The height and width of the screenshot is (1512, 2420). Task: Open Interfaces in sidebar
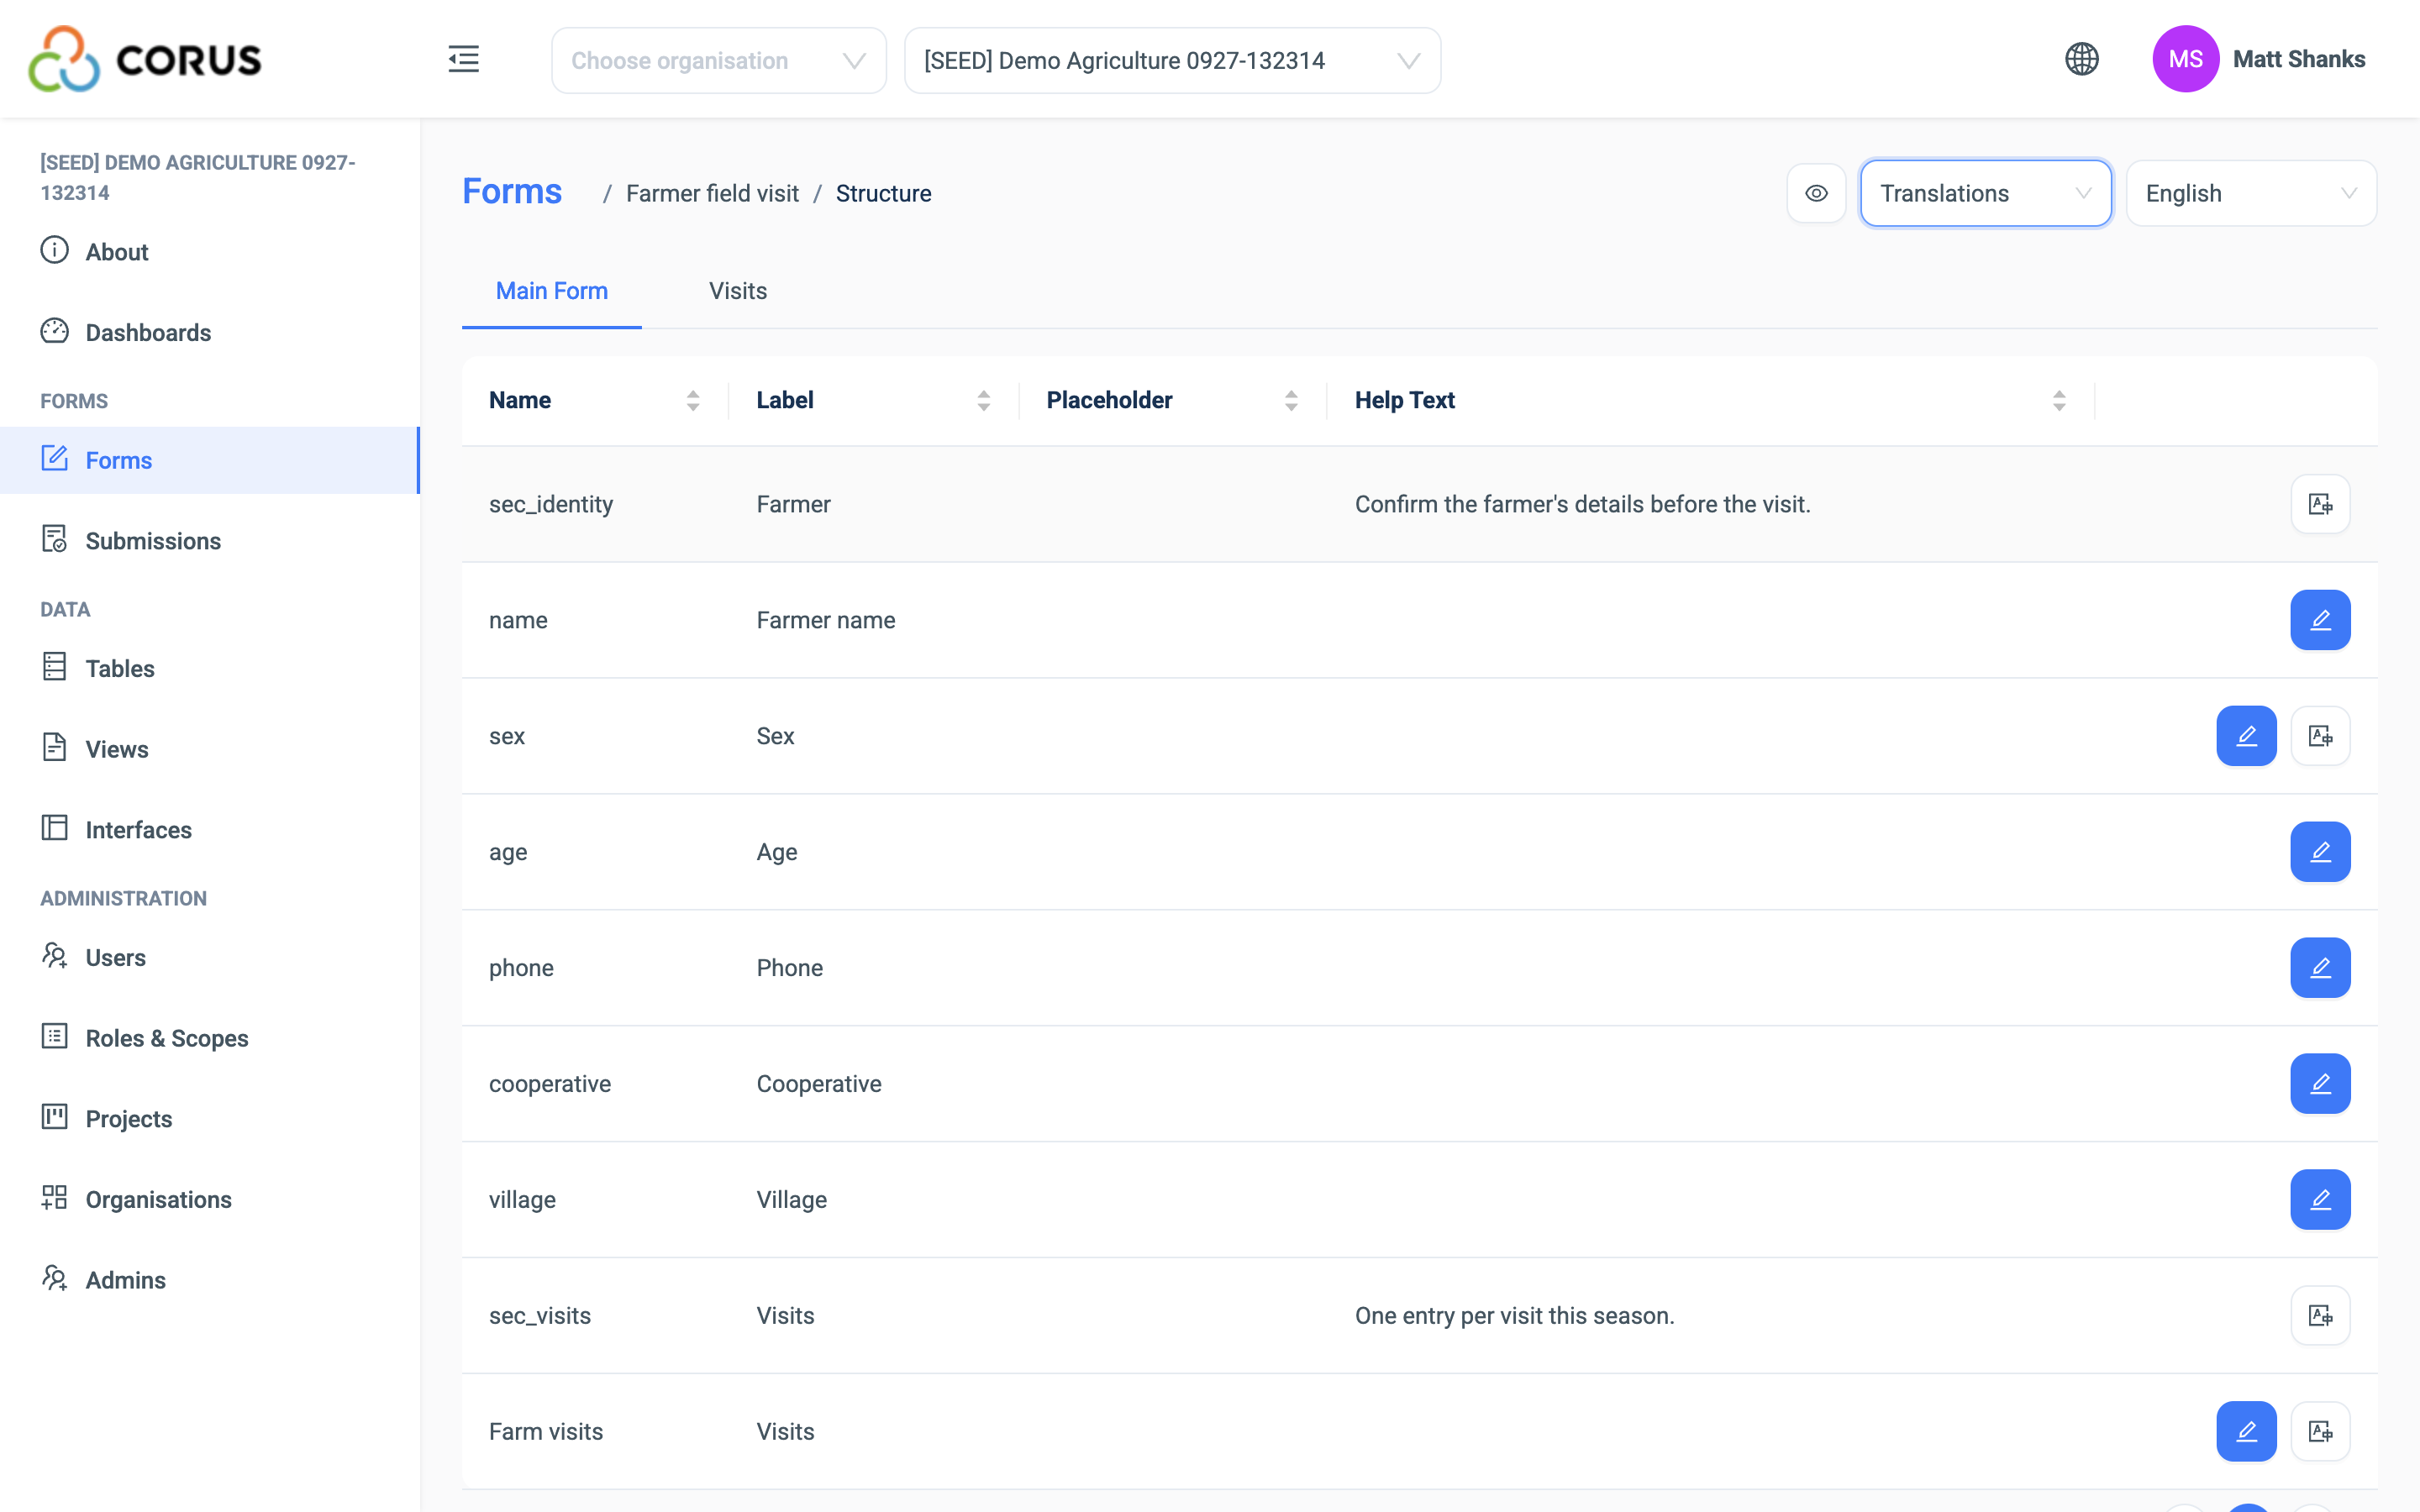coord(210,830)
